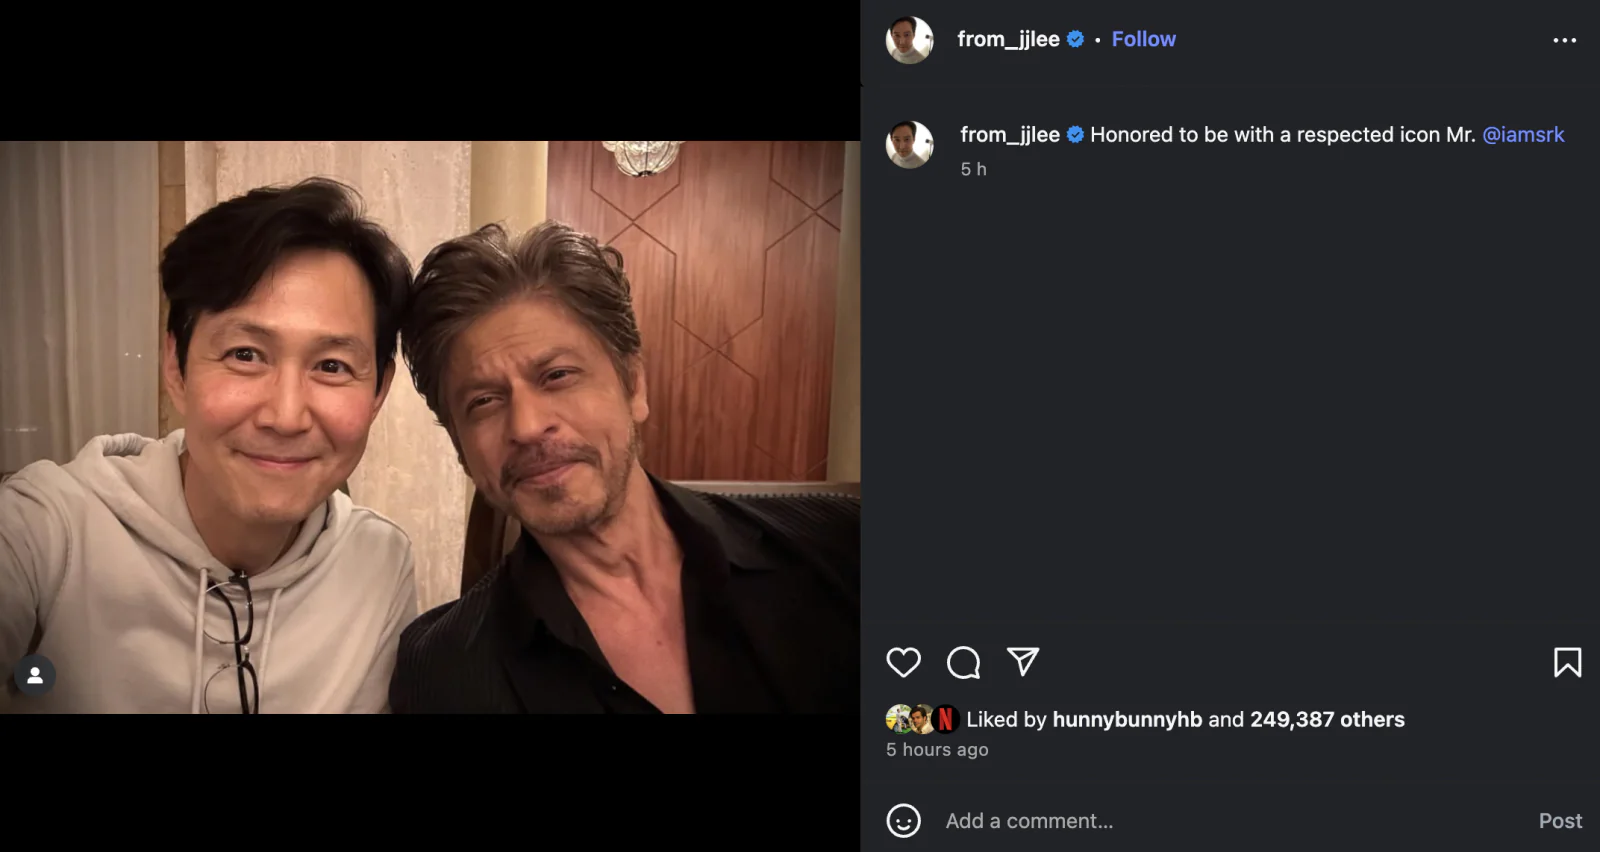This screenshot has height=852, width=1600.
Task: Open the post options three-dot menu
Action: [1563, 39]
